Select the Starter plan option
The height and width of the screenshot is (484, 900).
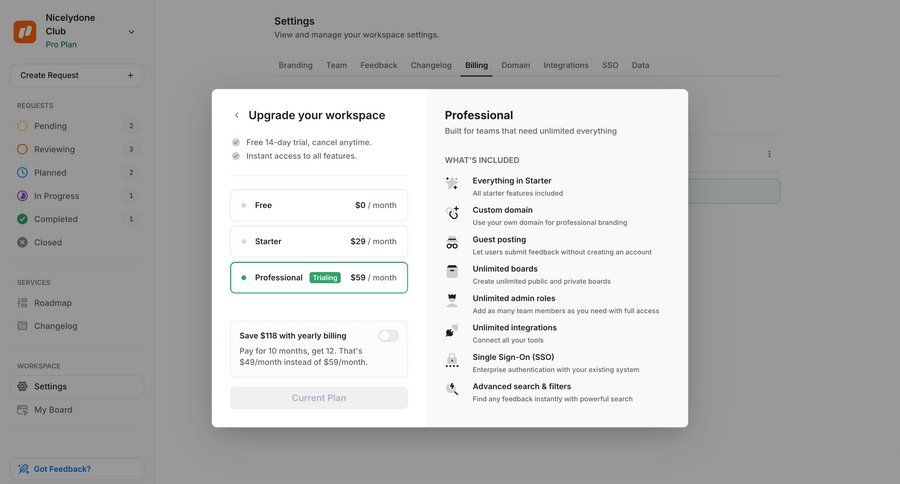point(319,241)
